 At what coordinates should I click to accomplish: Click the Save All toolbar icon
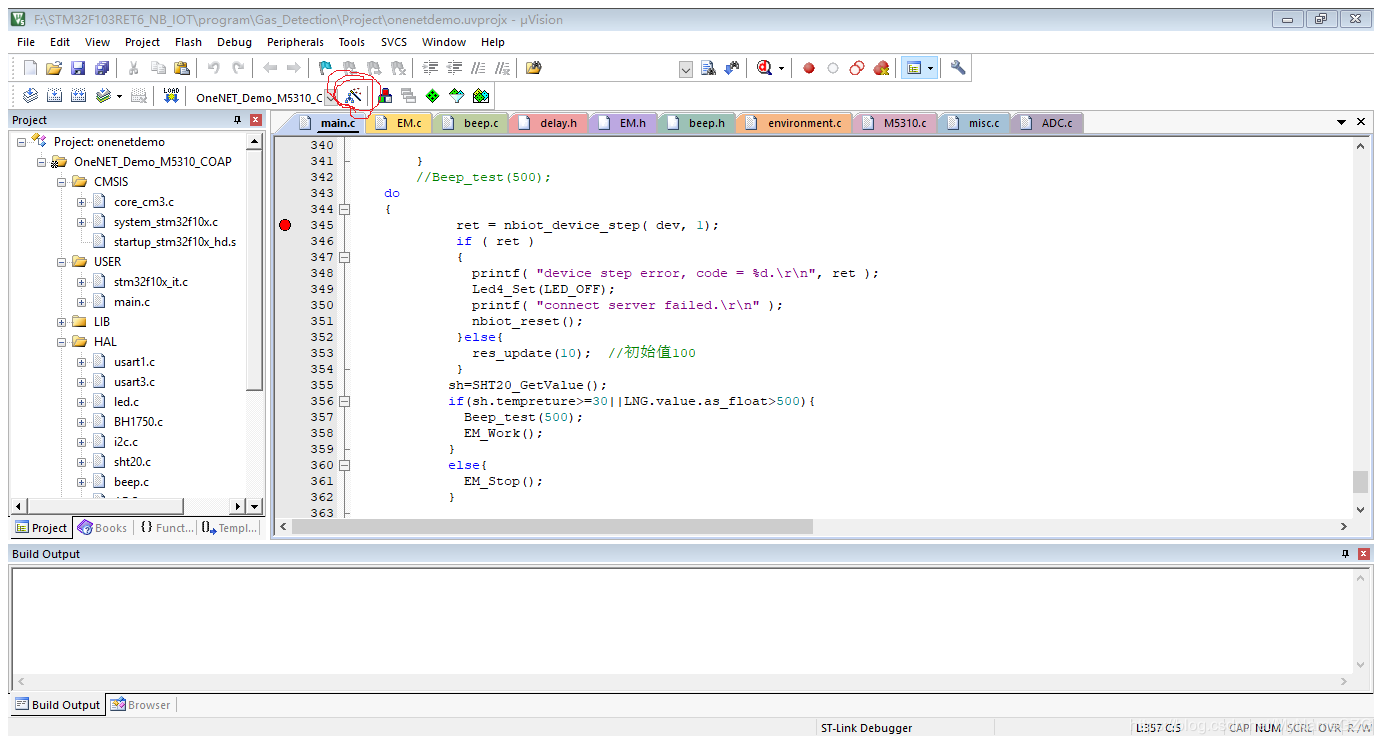pyautogui.click(x=102, y=68)
